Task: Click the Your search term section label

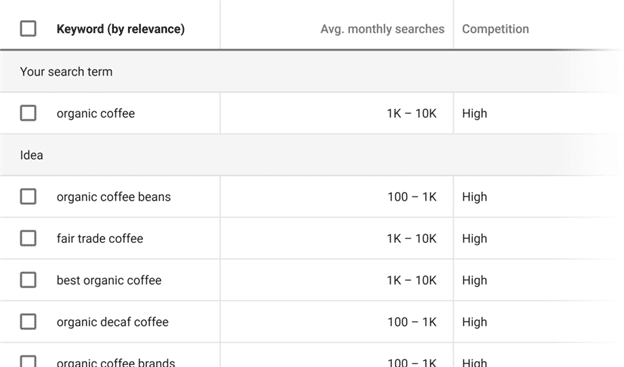Action: click(x=66, y=72)
